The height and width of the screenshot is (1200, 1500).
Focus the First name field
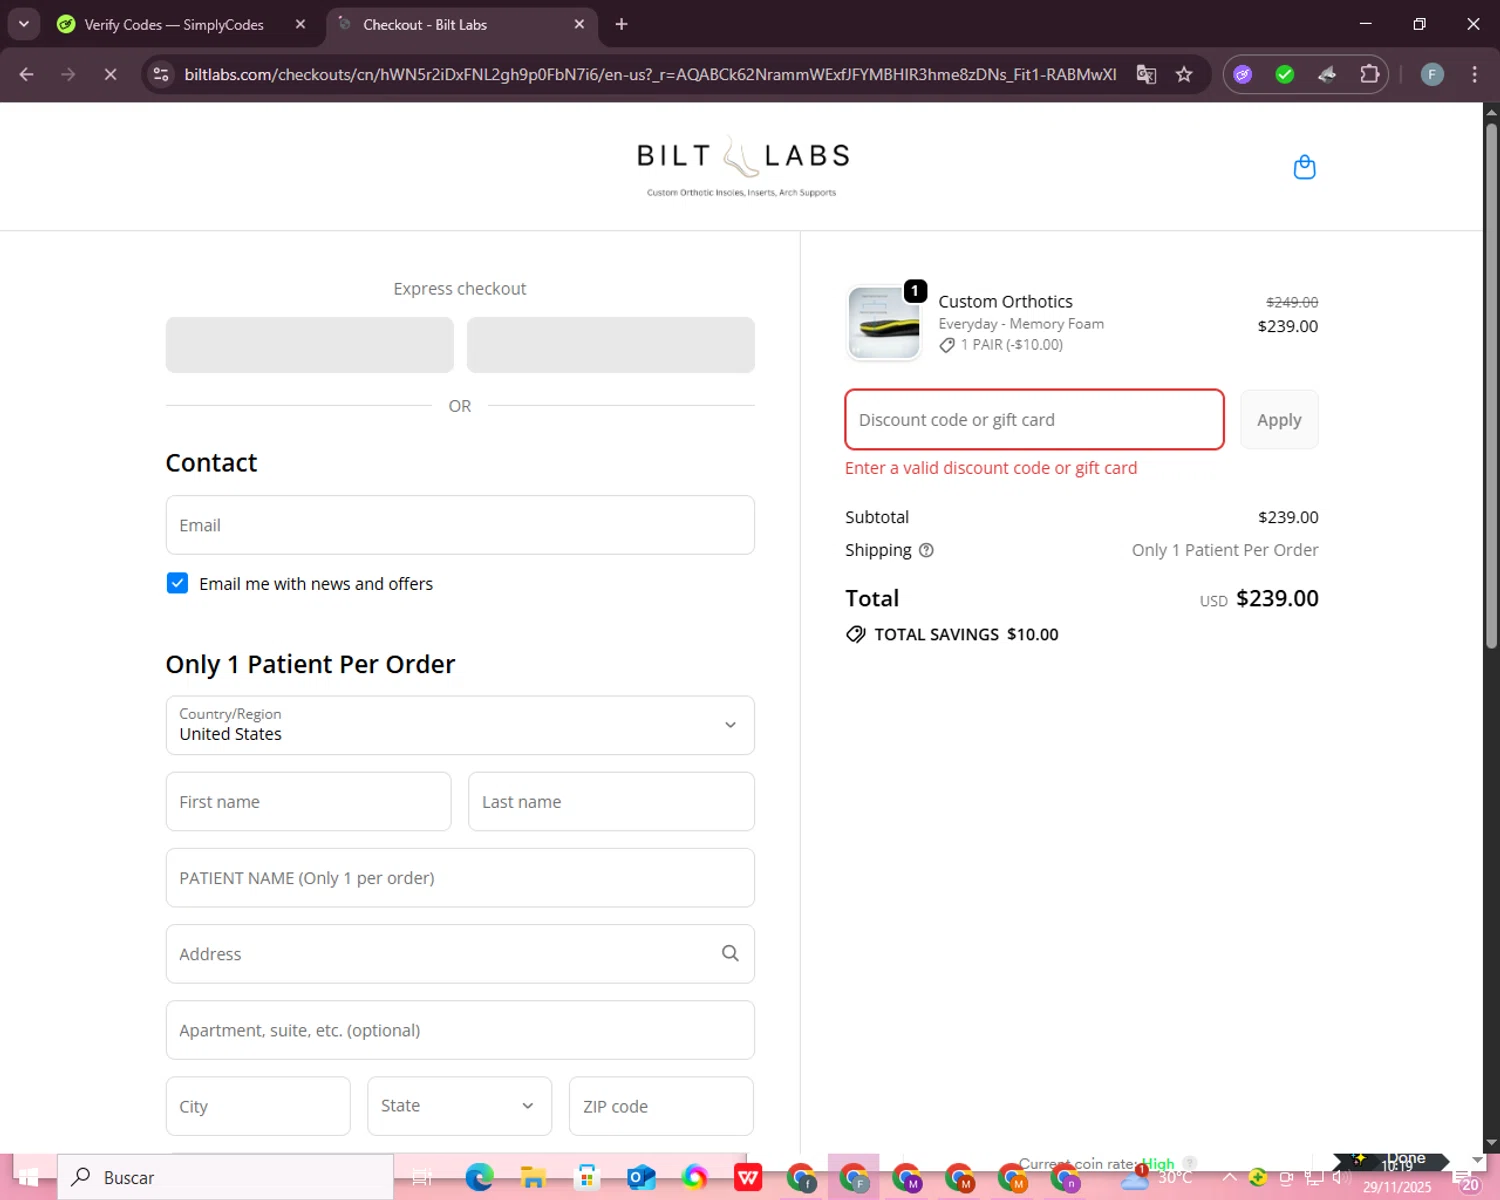tap(308, 801)
